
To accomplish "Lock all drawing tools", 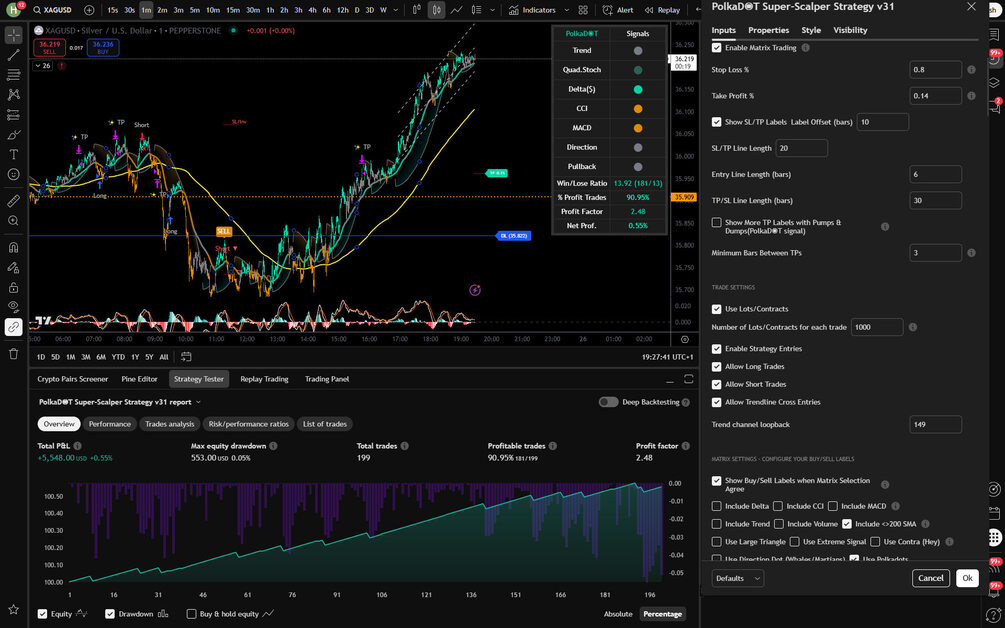I will [x=13, y=287].
